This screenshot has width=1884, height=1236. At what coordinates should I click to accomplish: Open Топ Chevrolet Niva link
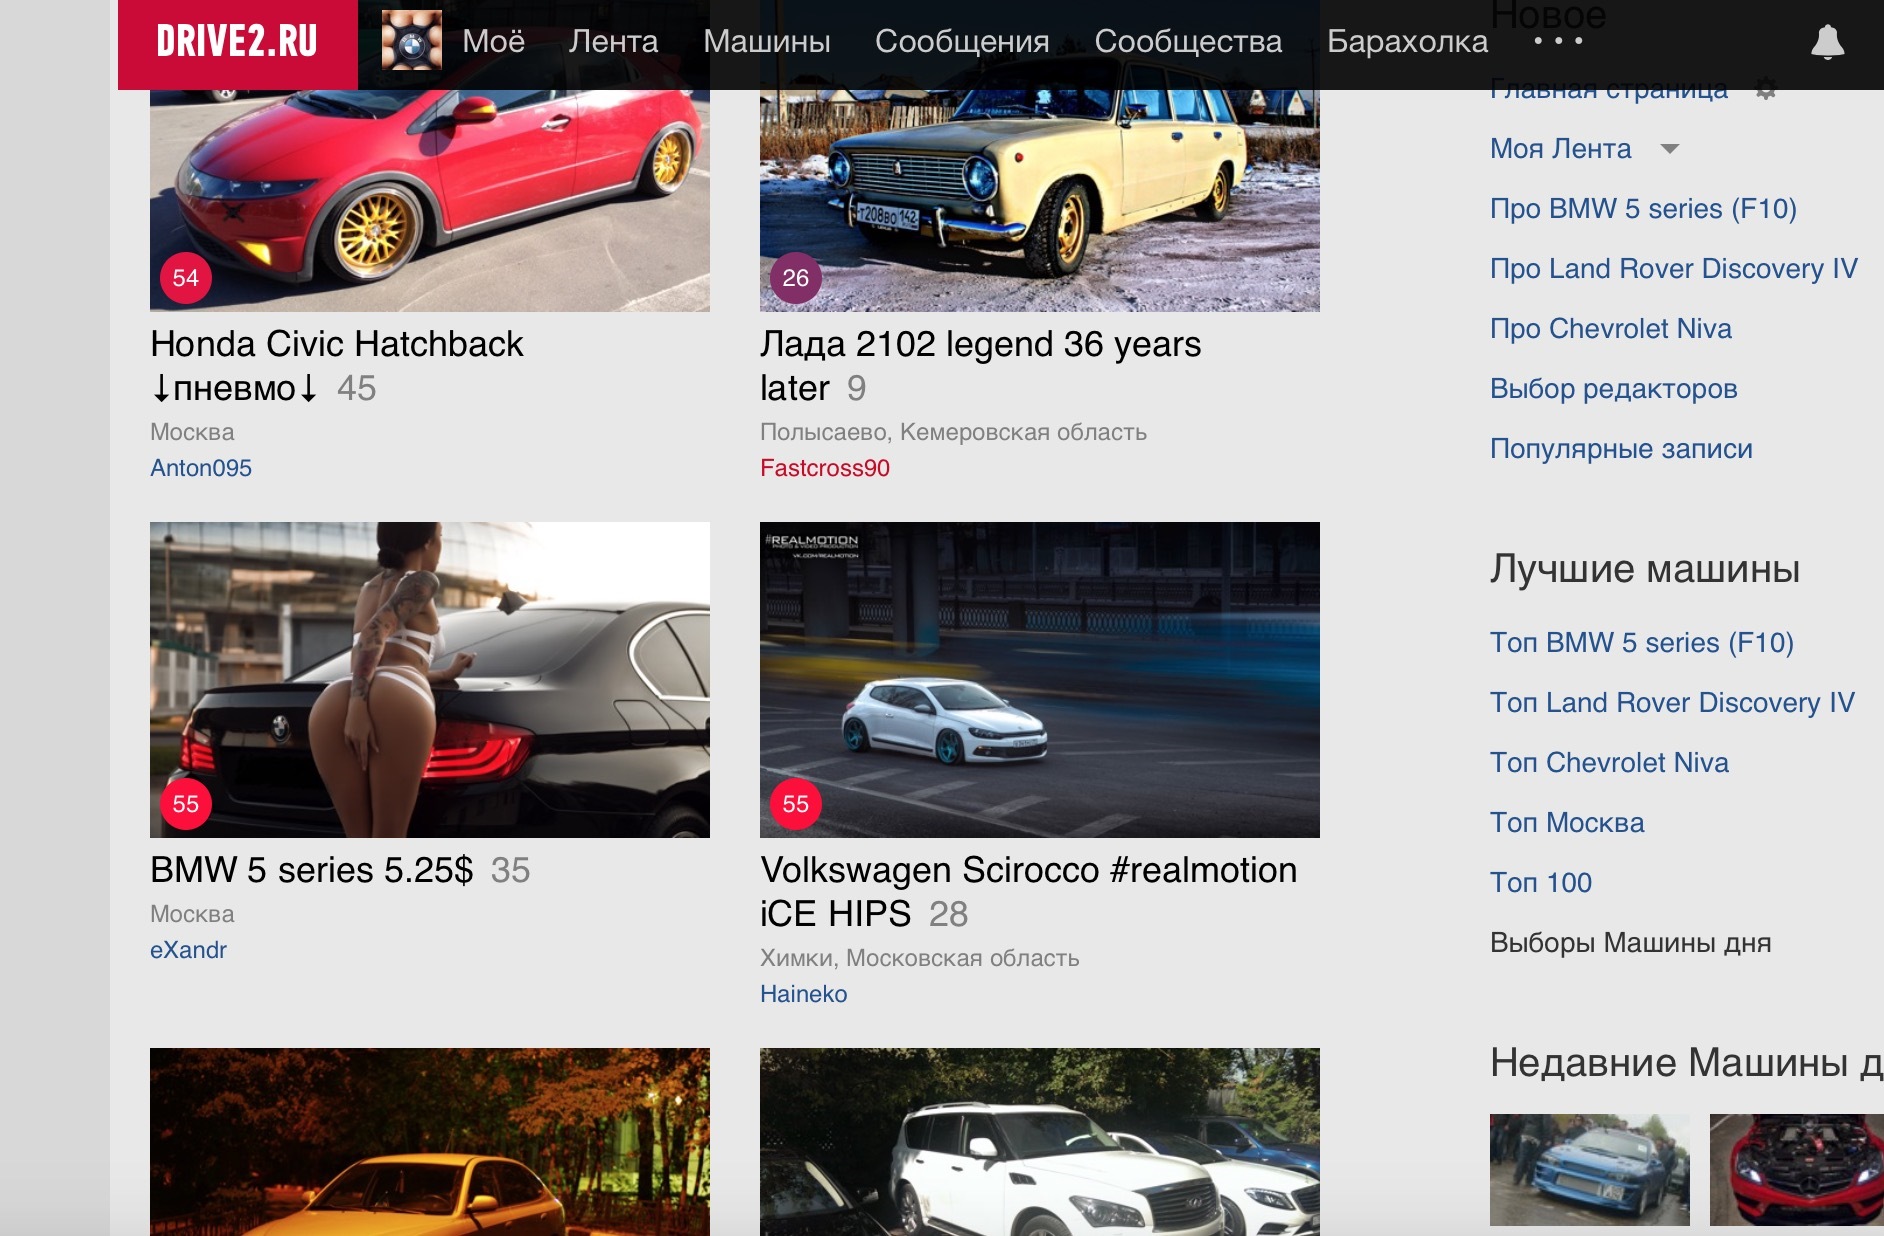tap(1609, 763)
